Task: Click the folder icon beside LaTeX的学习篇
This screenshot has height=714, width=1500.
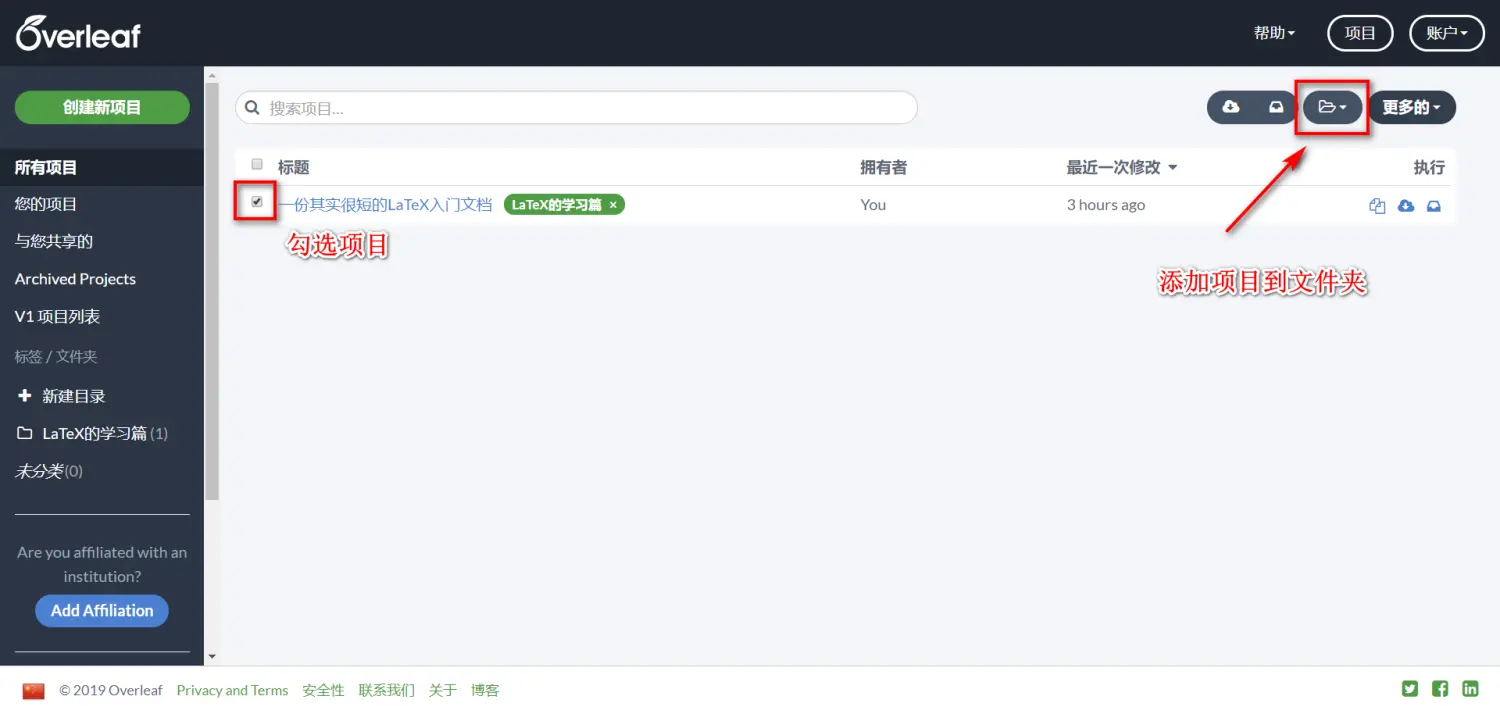Action: (x=25, y=433)
